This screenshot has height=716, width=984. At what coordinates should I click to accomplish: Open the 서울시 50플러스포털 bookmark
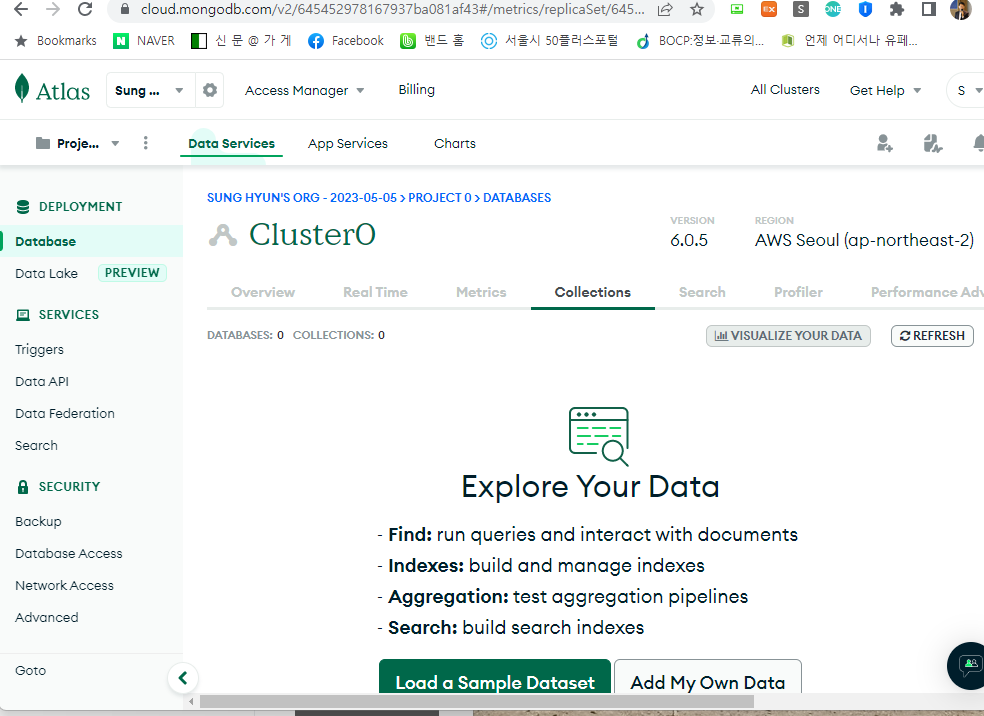549,41
